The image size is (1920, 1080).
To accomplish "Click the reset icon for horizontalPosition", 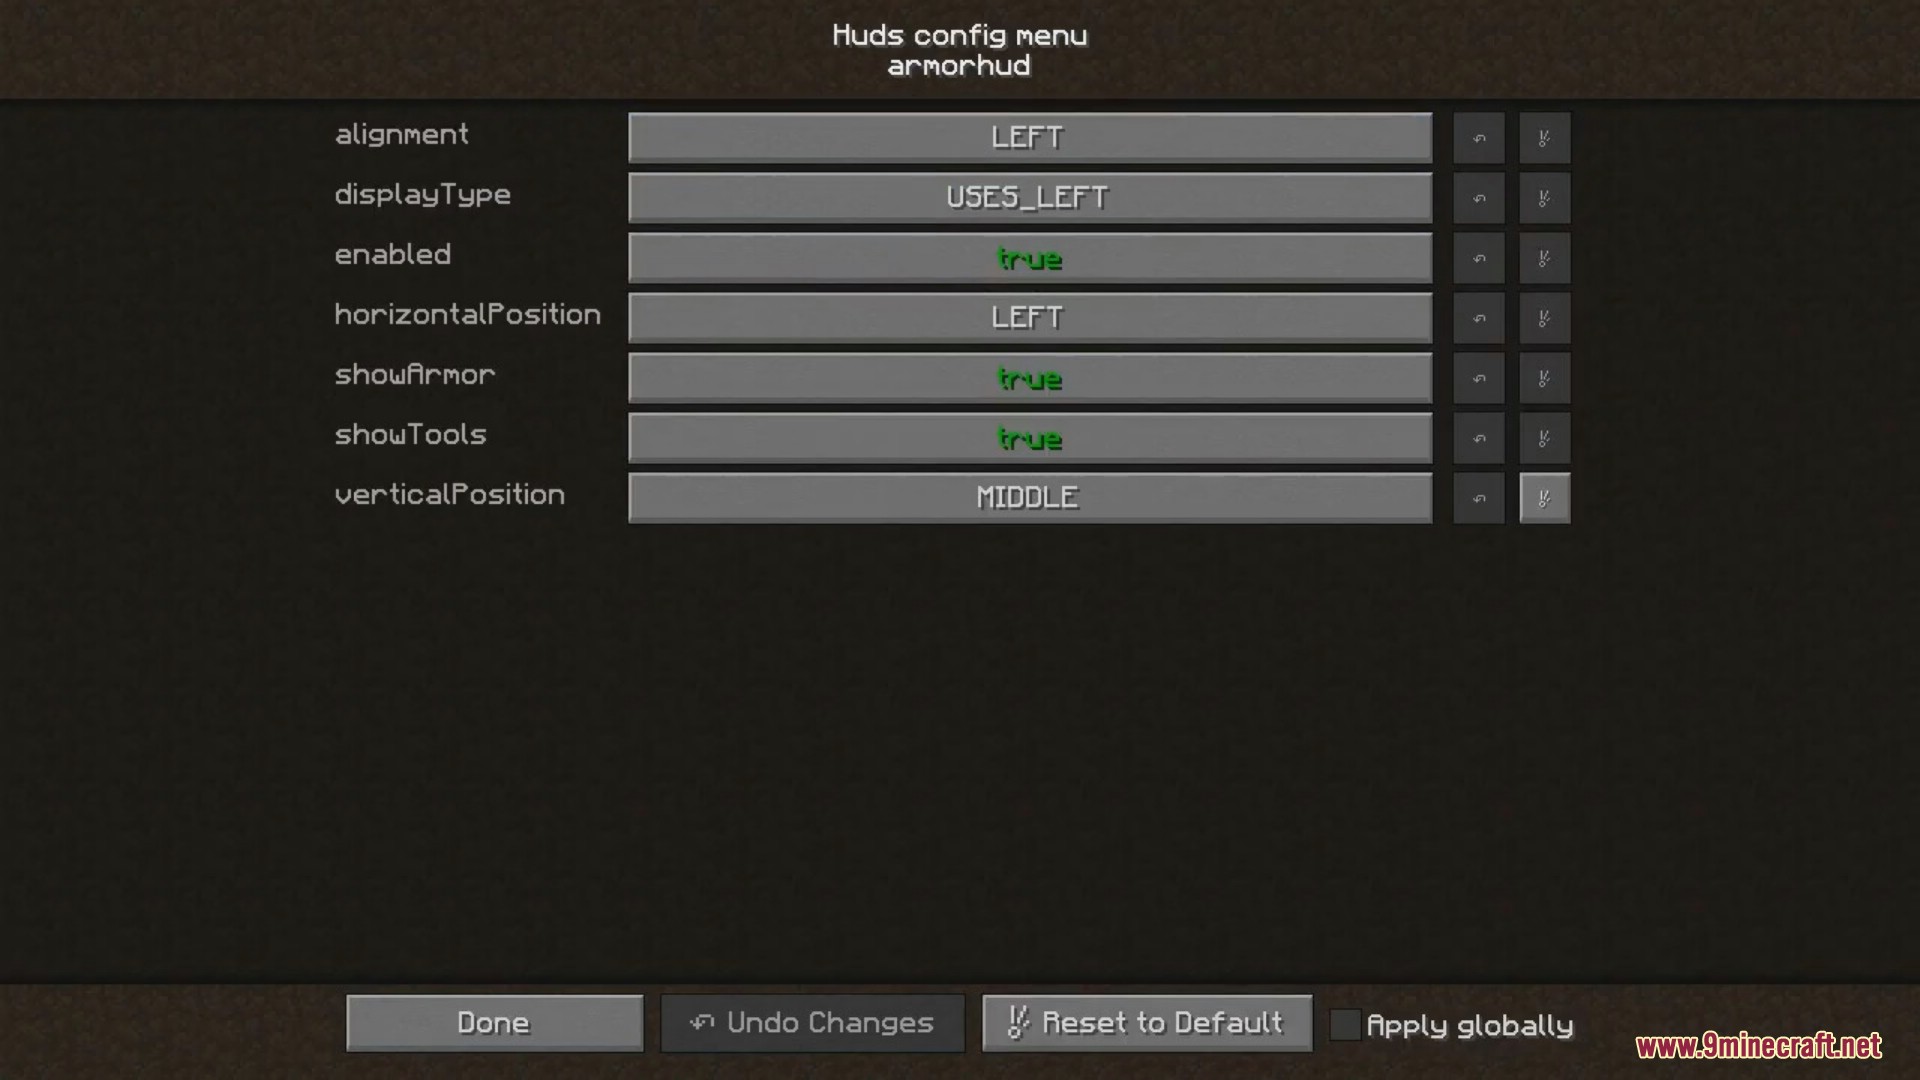I will coord(1542,316).
